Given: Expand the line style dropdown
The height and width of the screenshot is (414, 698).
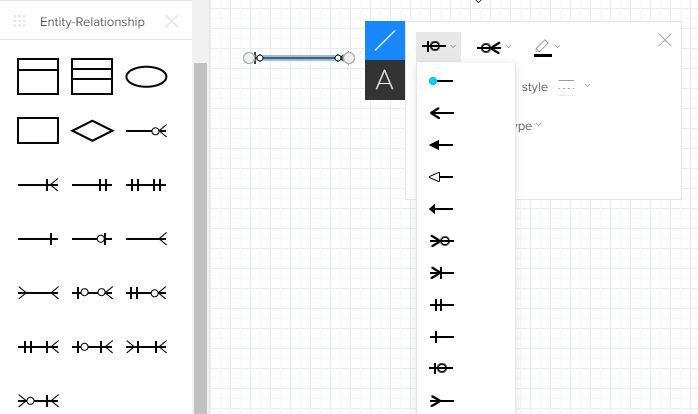Looking at the screenshot, I should point(573,86).
